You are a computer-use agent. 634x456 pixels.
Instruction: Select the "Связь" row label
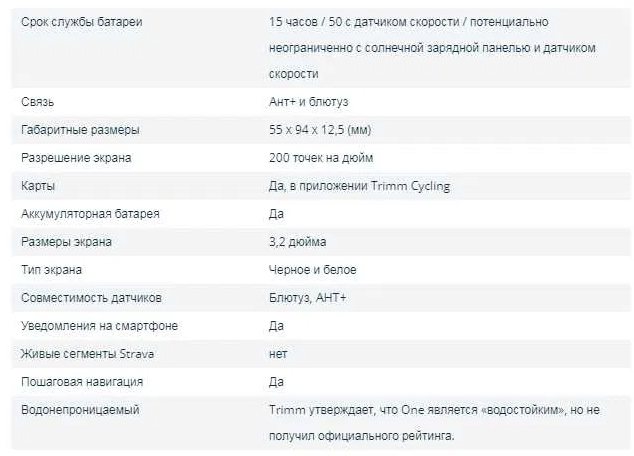37,102
